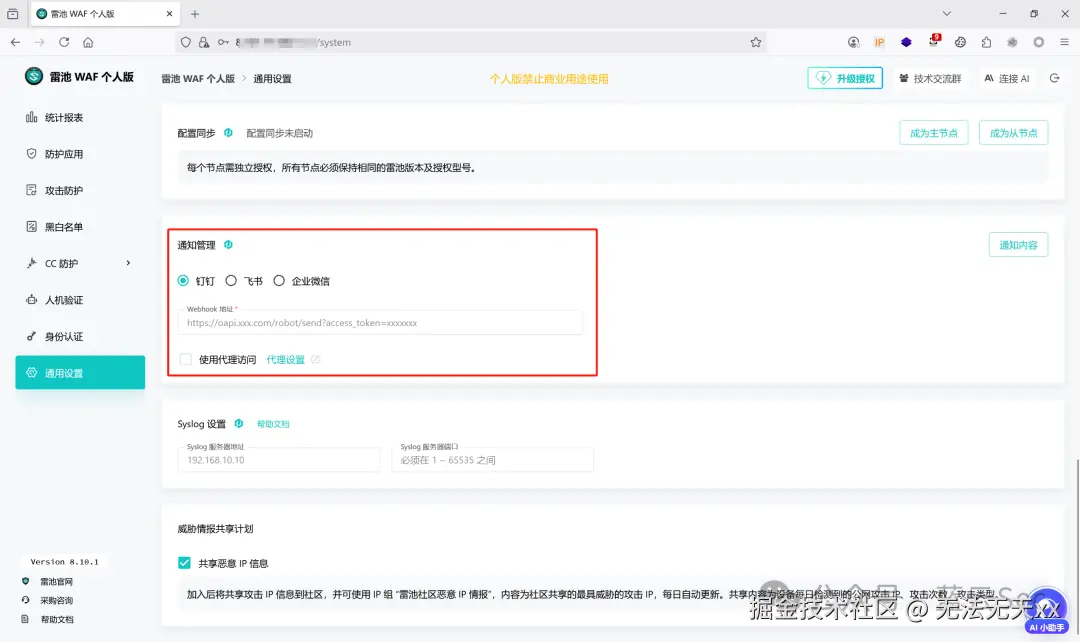Open the 黑白名单 page
The image size is (1080, 642).
pos(58,226)
